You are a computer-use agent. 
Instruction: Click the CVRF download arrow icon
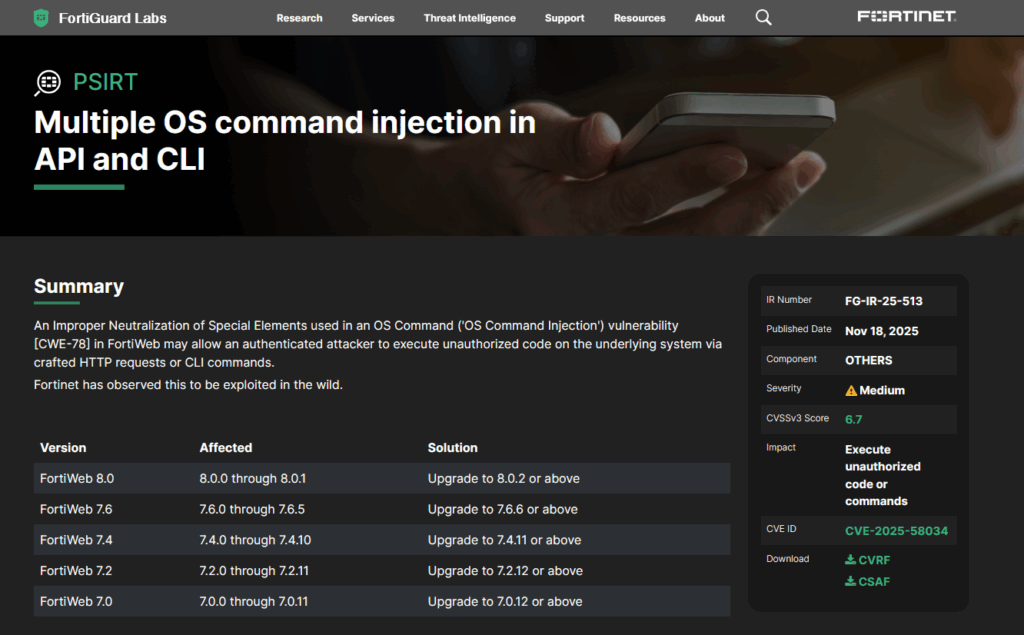(850, 560)
